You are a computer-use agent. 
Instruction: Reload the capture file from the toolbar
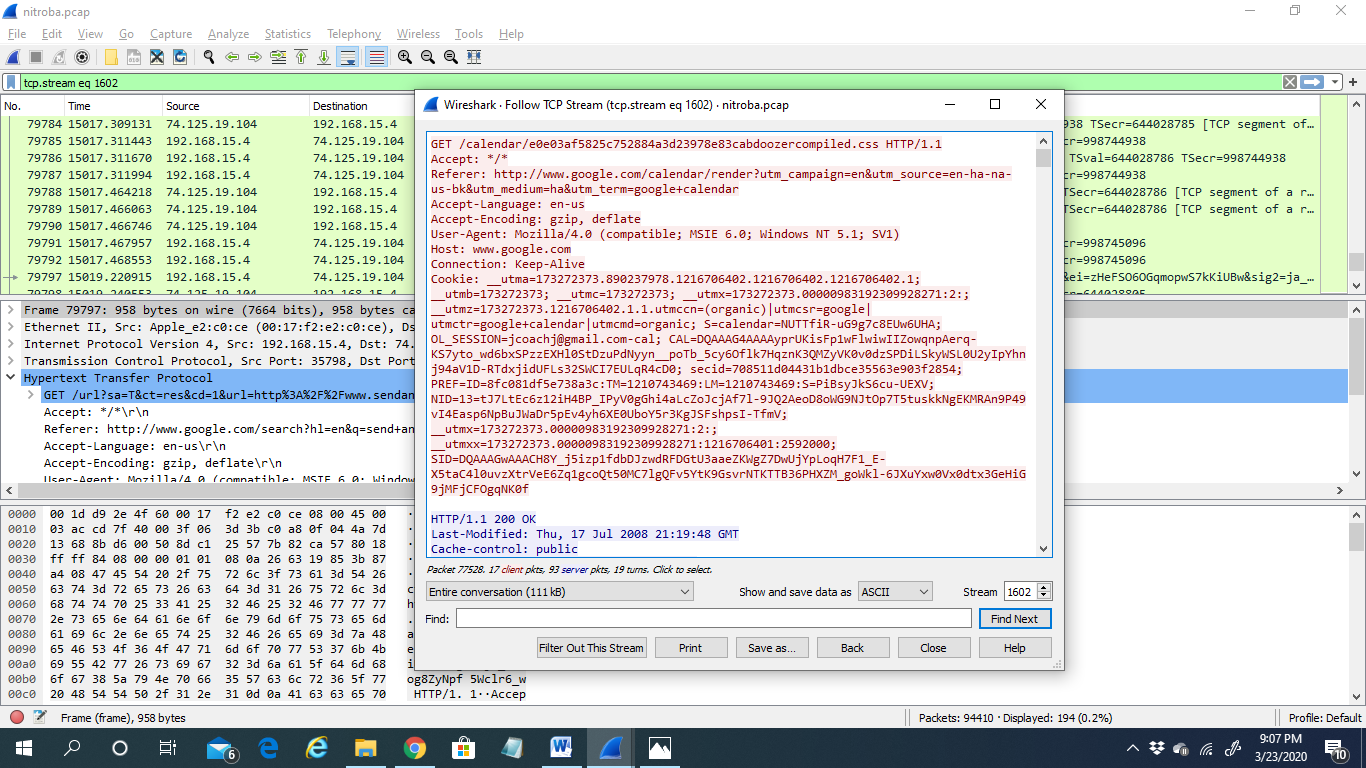click(x=179, y=57)
